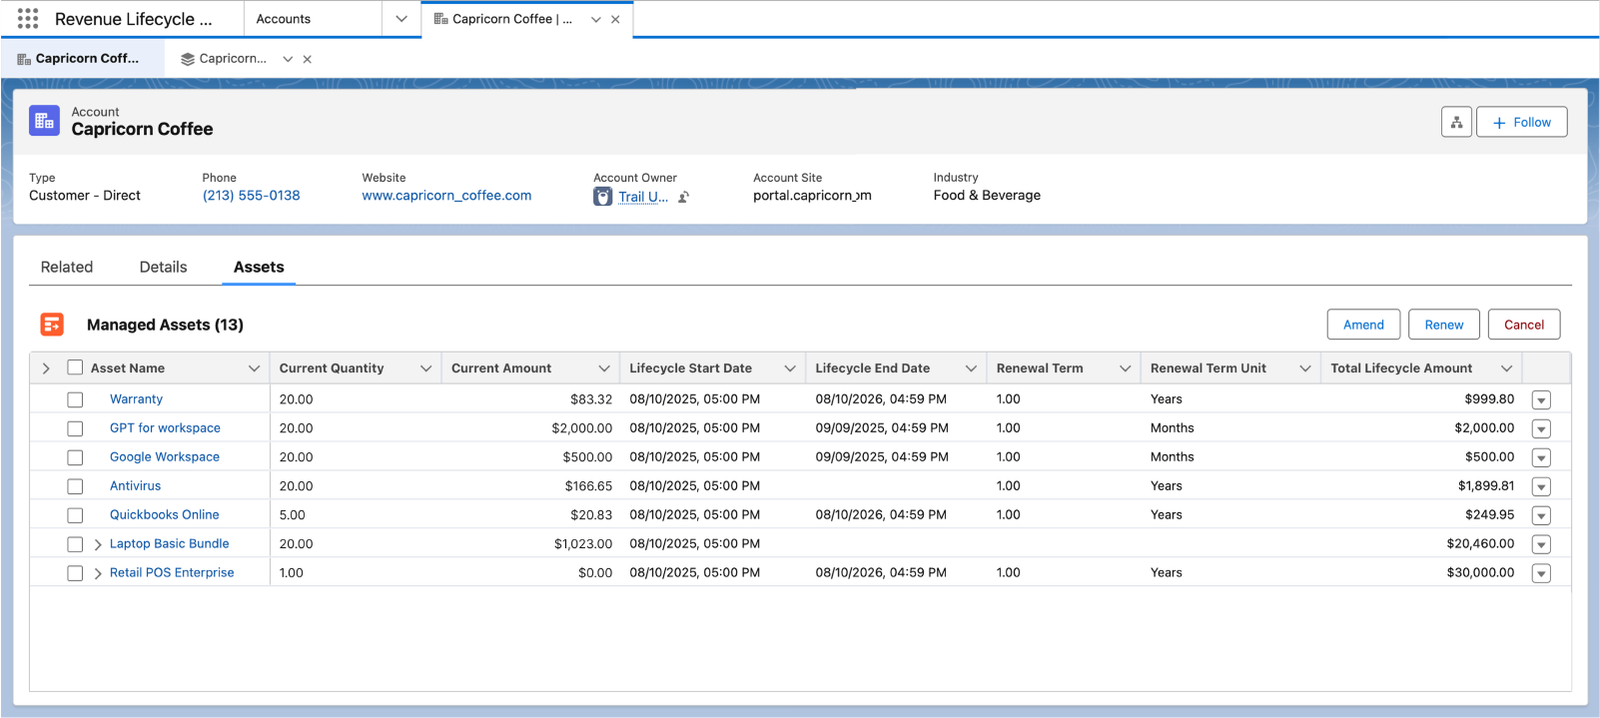Toggle the select-all assets checkbox
This screenshot has height=718, width=1600.
[75, 368]
